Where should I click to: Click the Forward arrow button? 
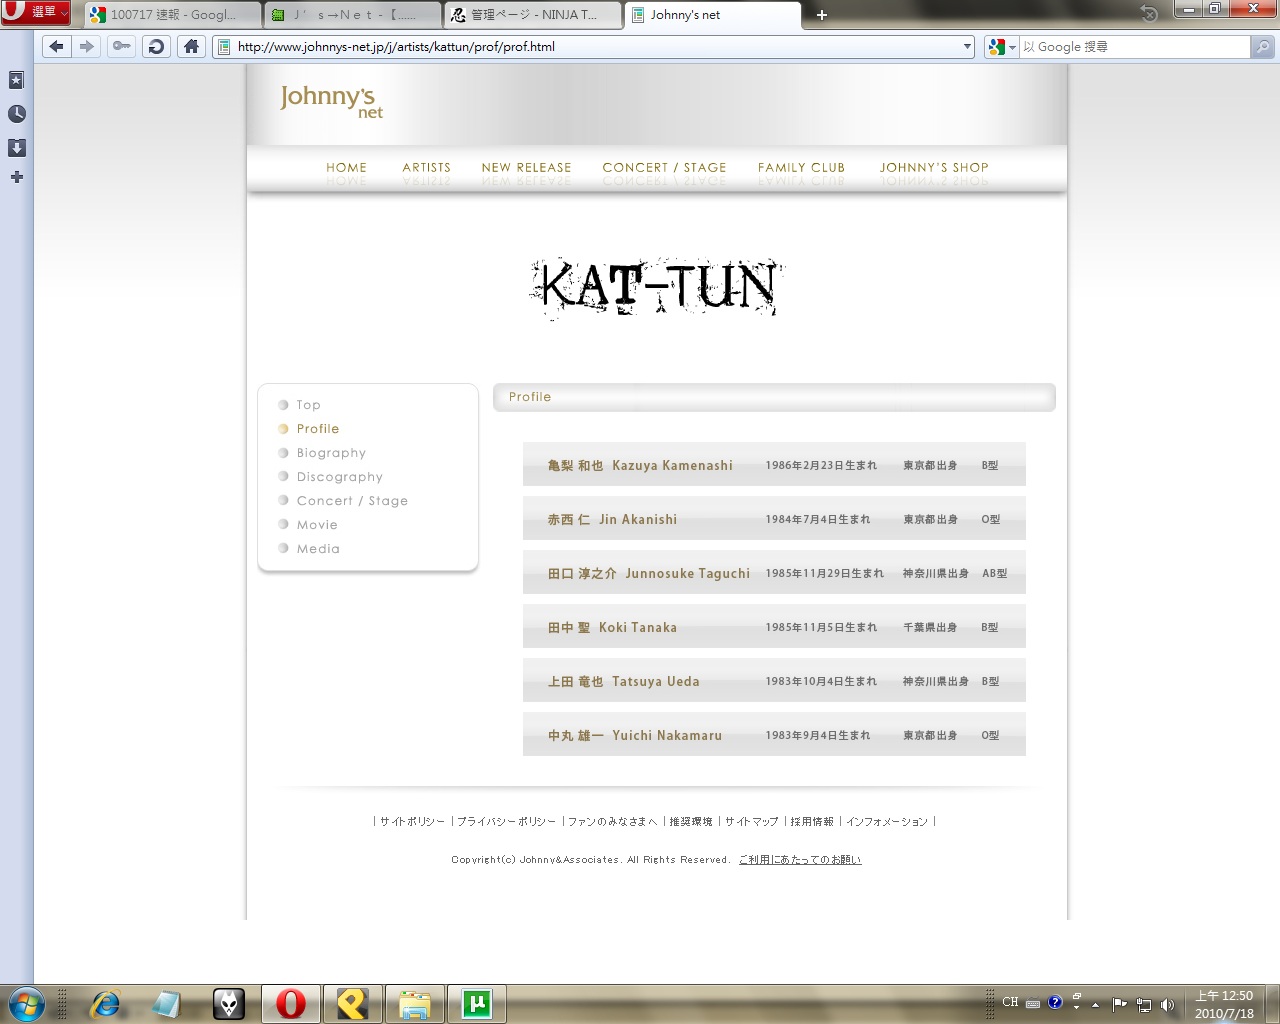click(x=87, y=46)
